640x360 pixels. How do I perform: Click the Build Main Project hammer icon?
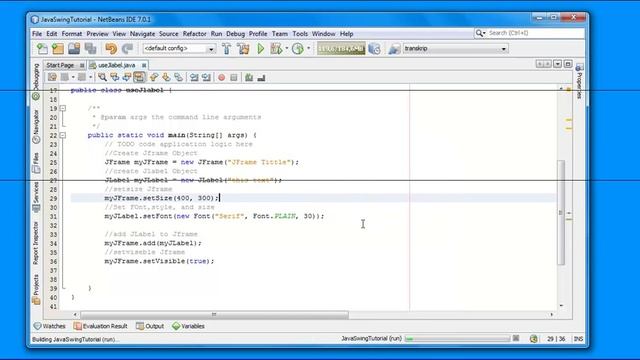(227, 49)
